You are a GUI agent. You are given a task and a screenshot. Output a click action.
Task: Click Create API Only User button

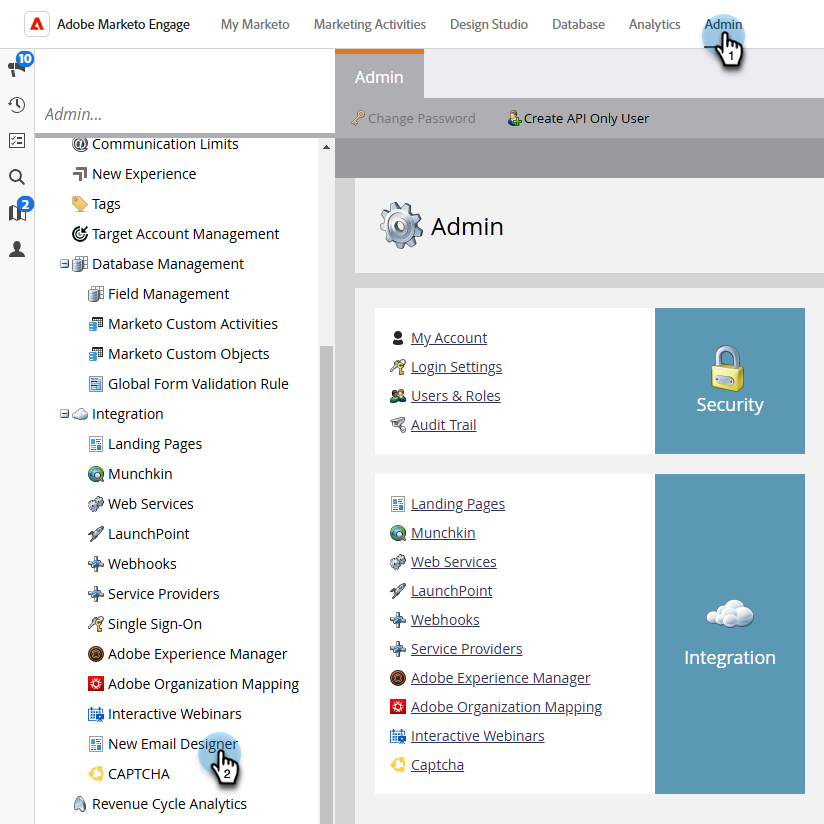point(578,118)
